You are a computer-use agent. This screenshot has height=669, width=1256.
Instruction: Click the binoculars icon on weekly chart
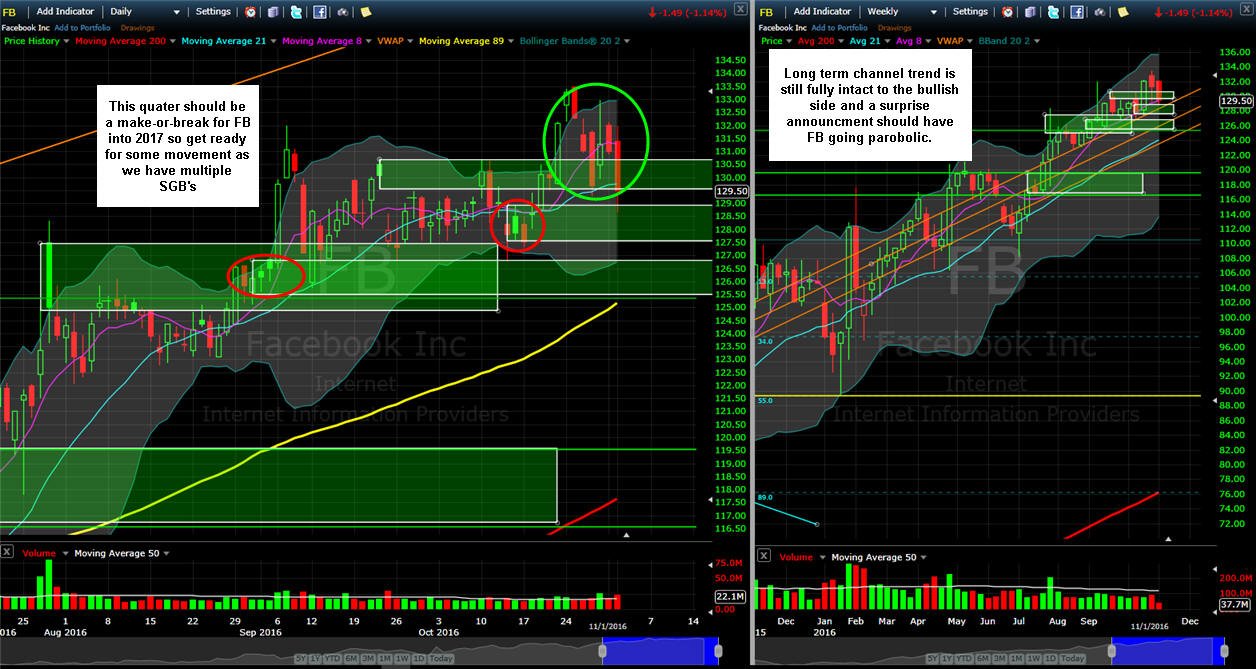[x=1100, y=12]
